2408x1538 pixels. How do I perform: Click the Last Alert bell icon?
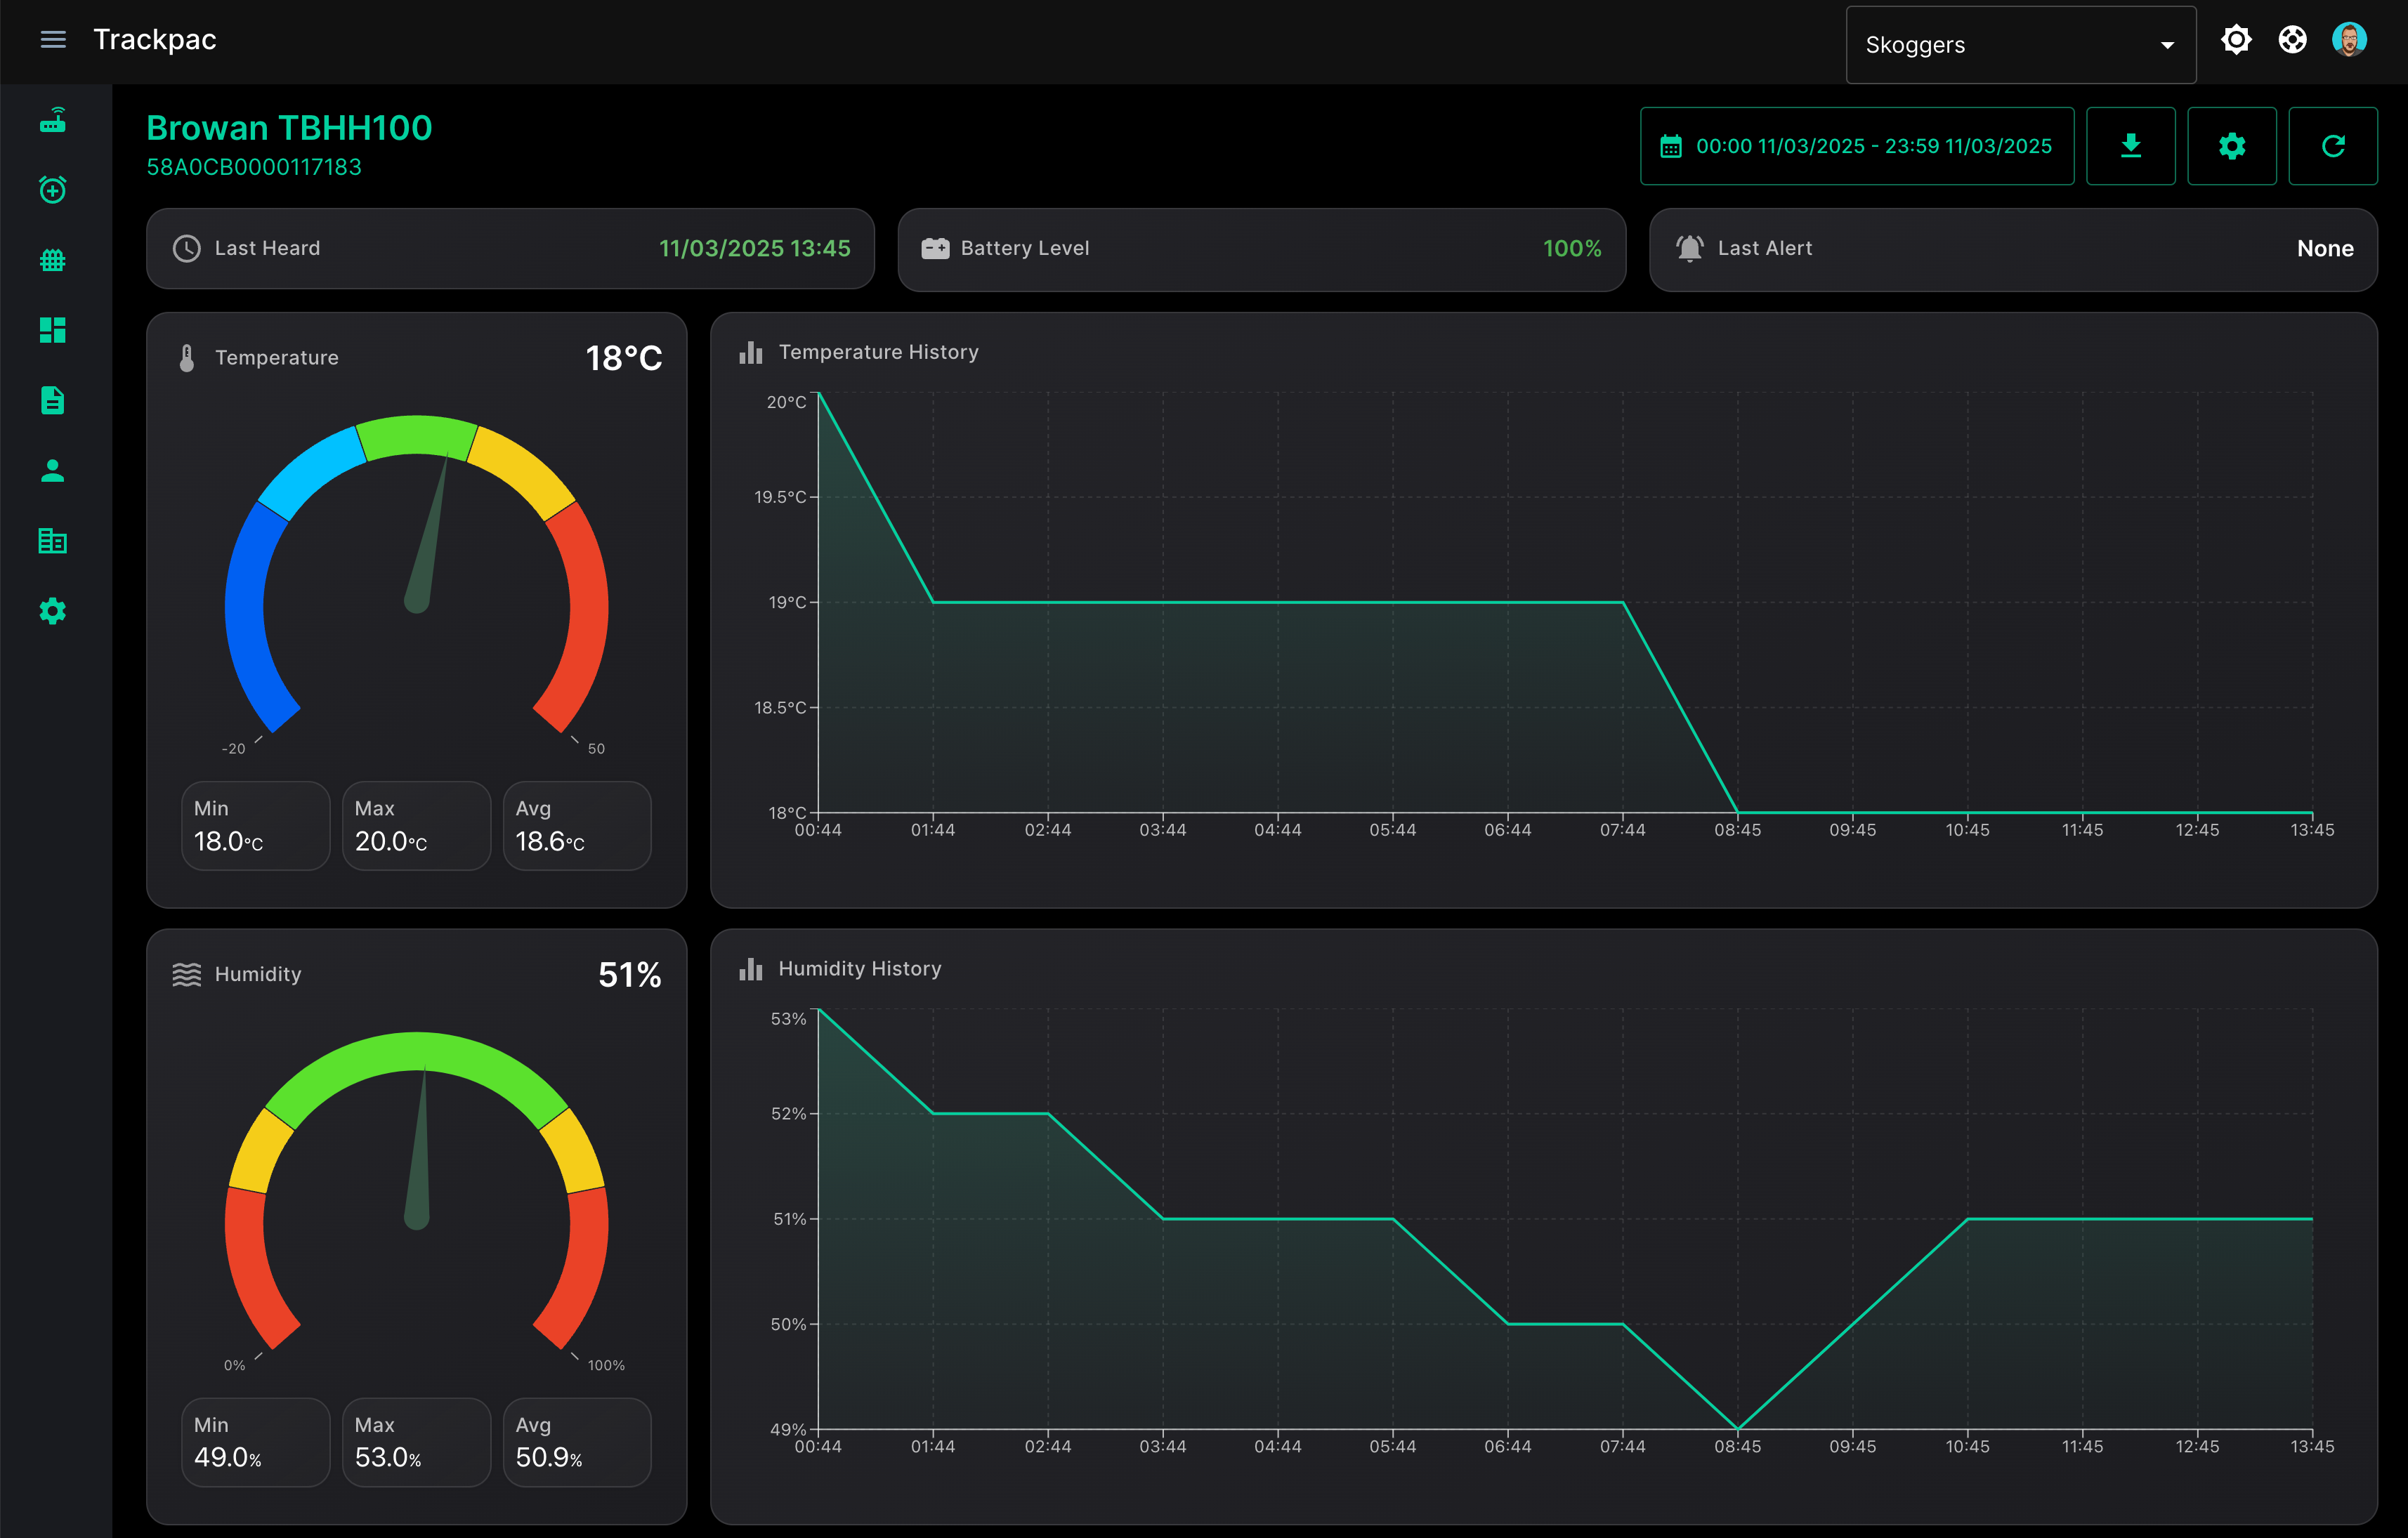[1690, 248]
